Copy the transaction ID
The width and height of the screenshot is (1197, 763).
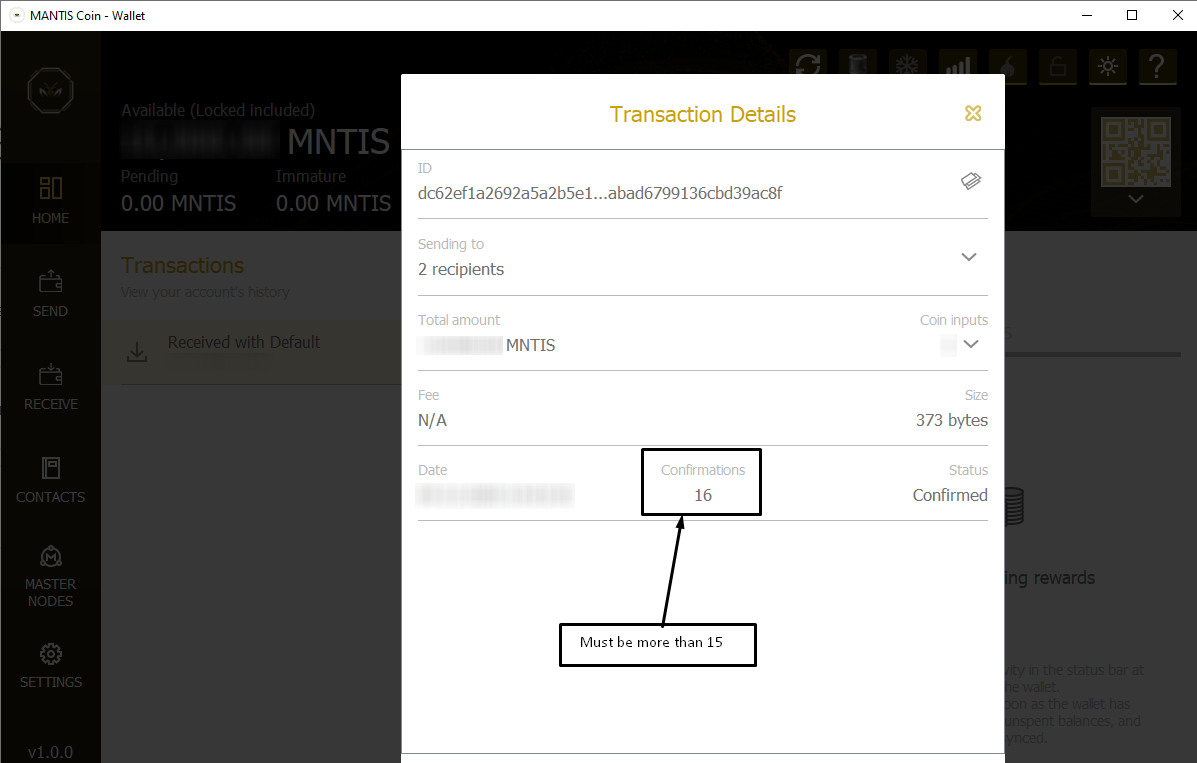(970, 181)
